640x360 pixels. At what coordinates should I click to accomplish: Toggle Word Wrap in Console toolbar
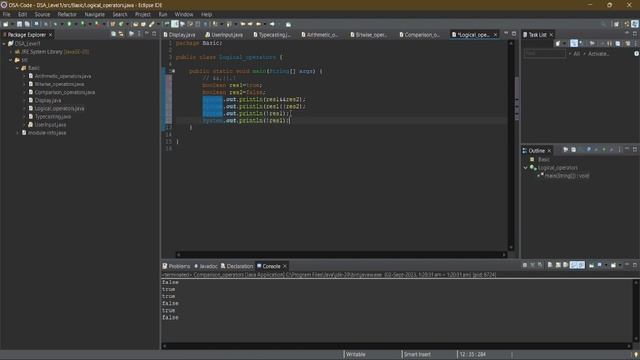[565, 265]
